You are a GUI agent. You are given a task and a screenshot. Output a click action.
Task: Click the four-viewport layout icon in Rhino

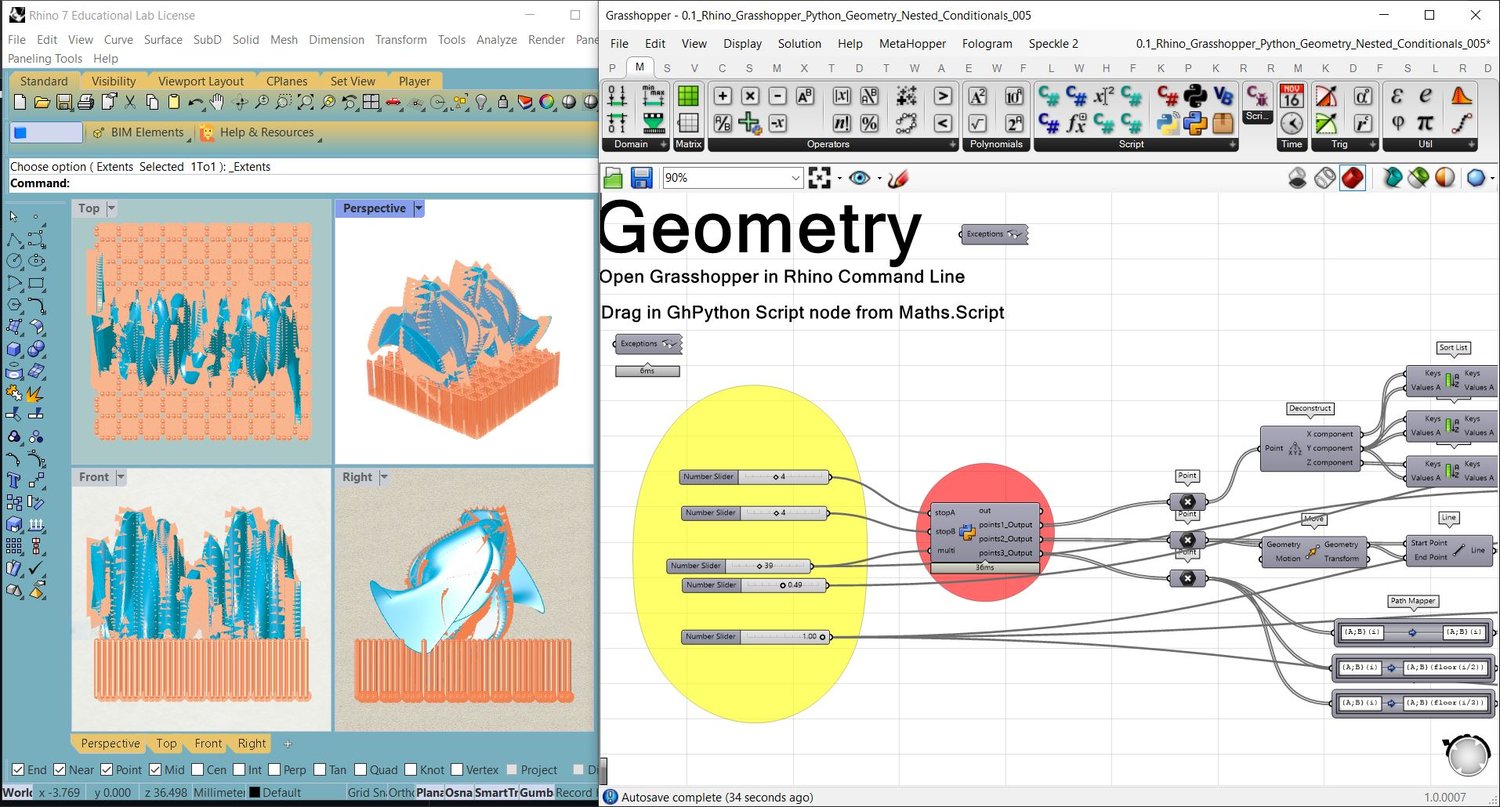(x=370, y=102)
